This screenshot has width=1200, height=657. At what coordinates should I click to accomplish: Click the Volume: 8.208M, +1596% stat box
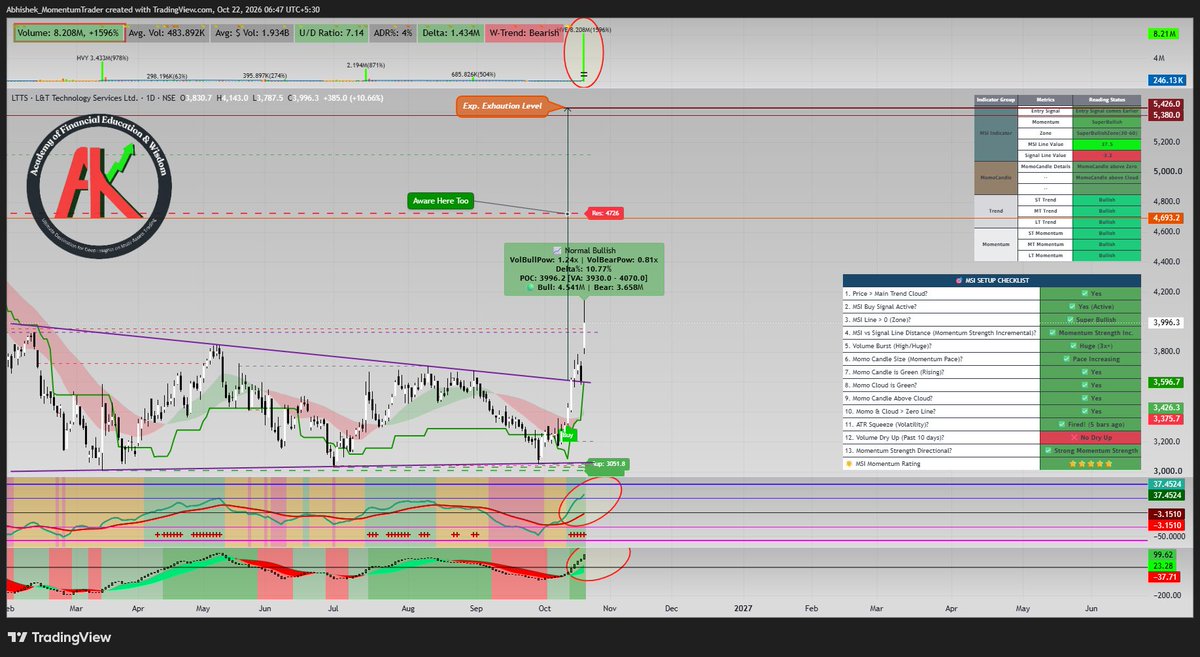tap(68, 33)
